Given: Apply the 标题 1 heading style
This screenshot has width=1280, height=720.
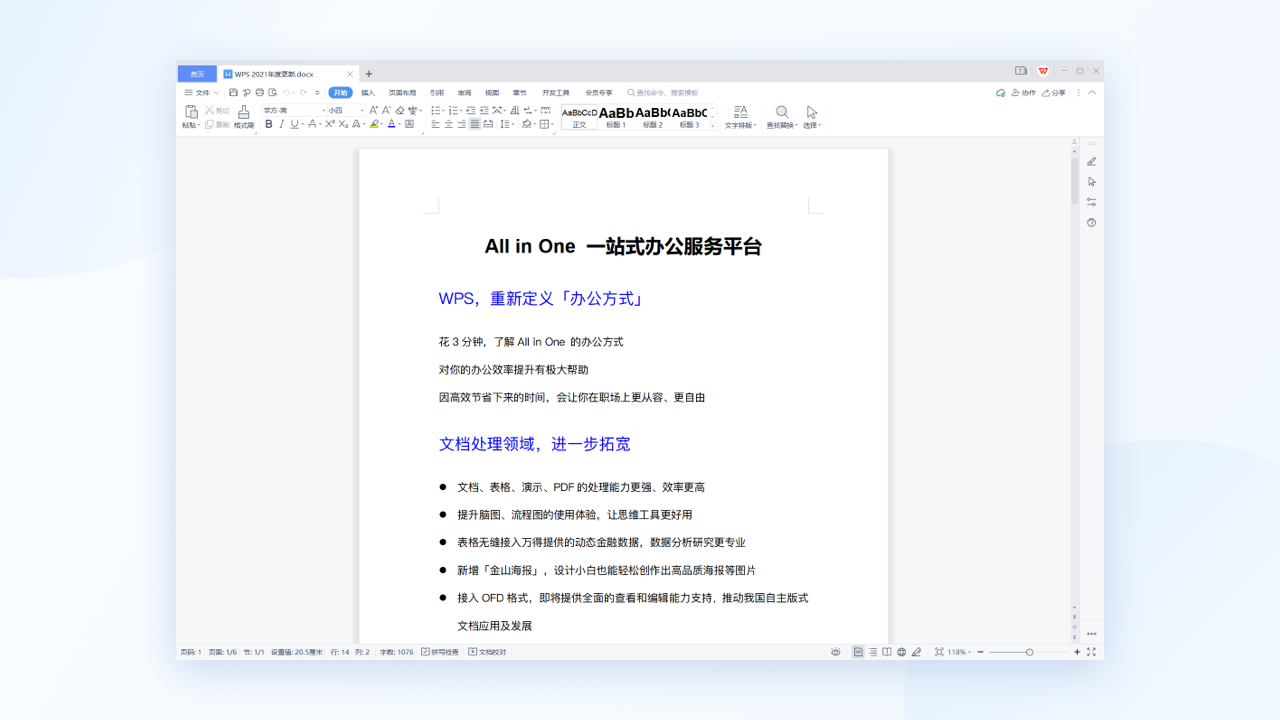Looking at the screenshot, I should tap(616, 117).
